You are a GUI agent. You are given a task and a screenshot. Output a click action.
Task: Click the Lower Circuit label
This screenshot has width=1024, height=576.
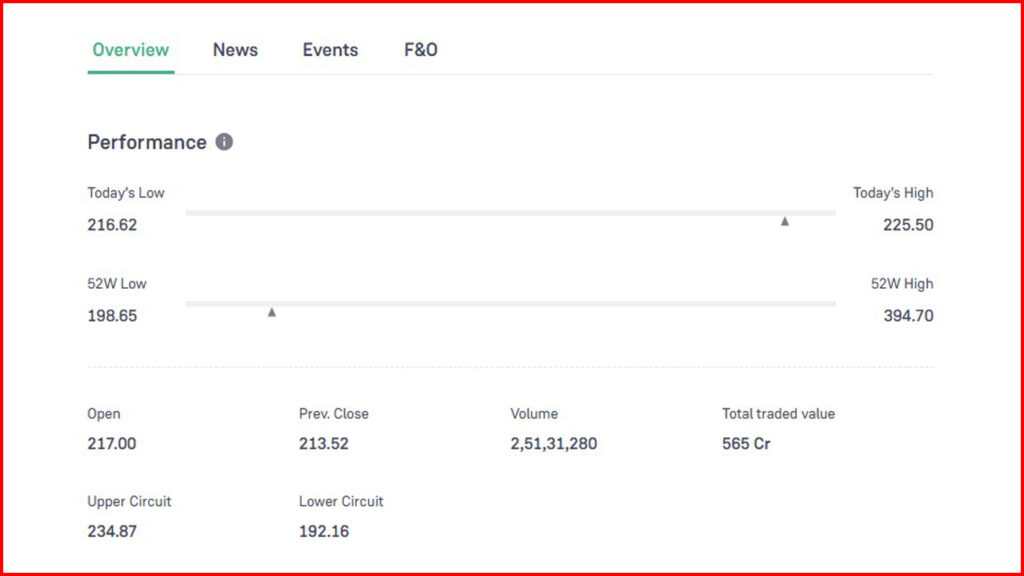coord(341,501)
